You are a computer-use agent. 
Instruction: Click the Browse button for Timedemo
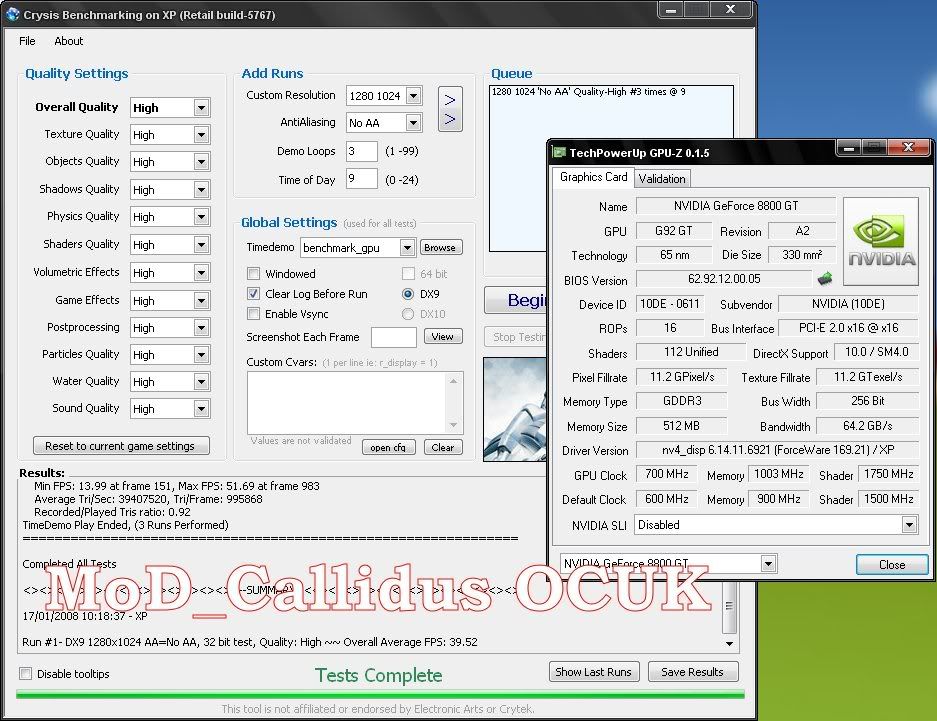coord(440,247)
